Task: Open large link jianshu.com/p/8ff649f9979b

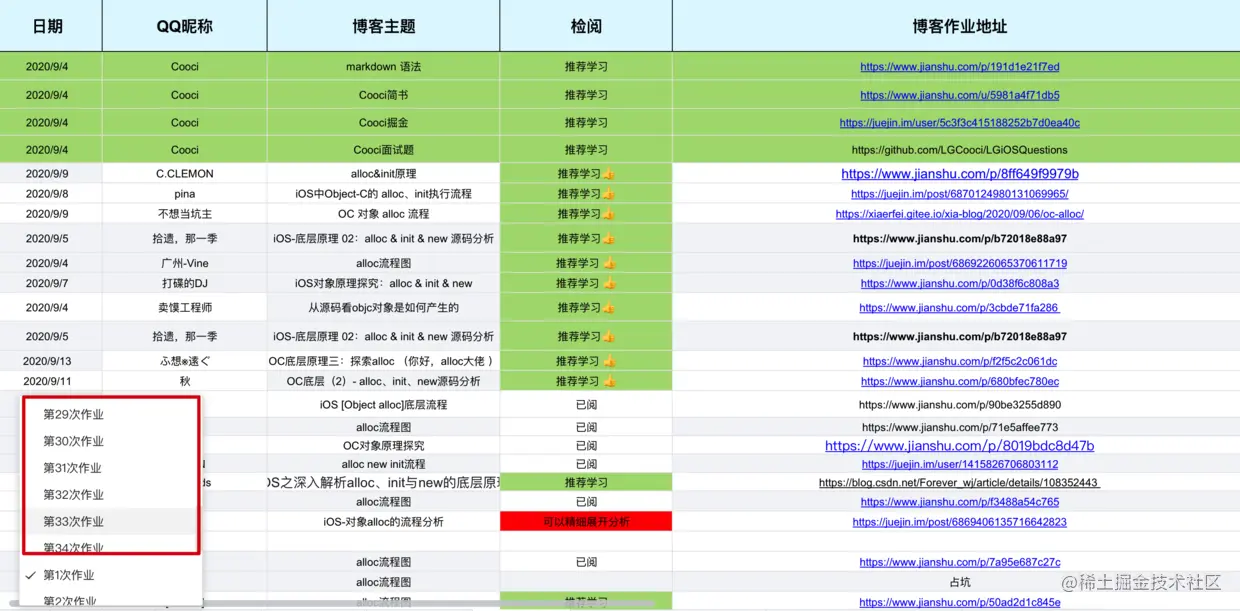Action: [959, 174]
